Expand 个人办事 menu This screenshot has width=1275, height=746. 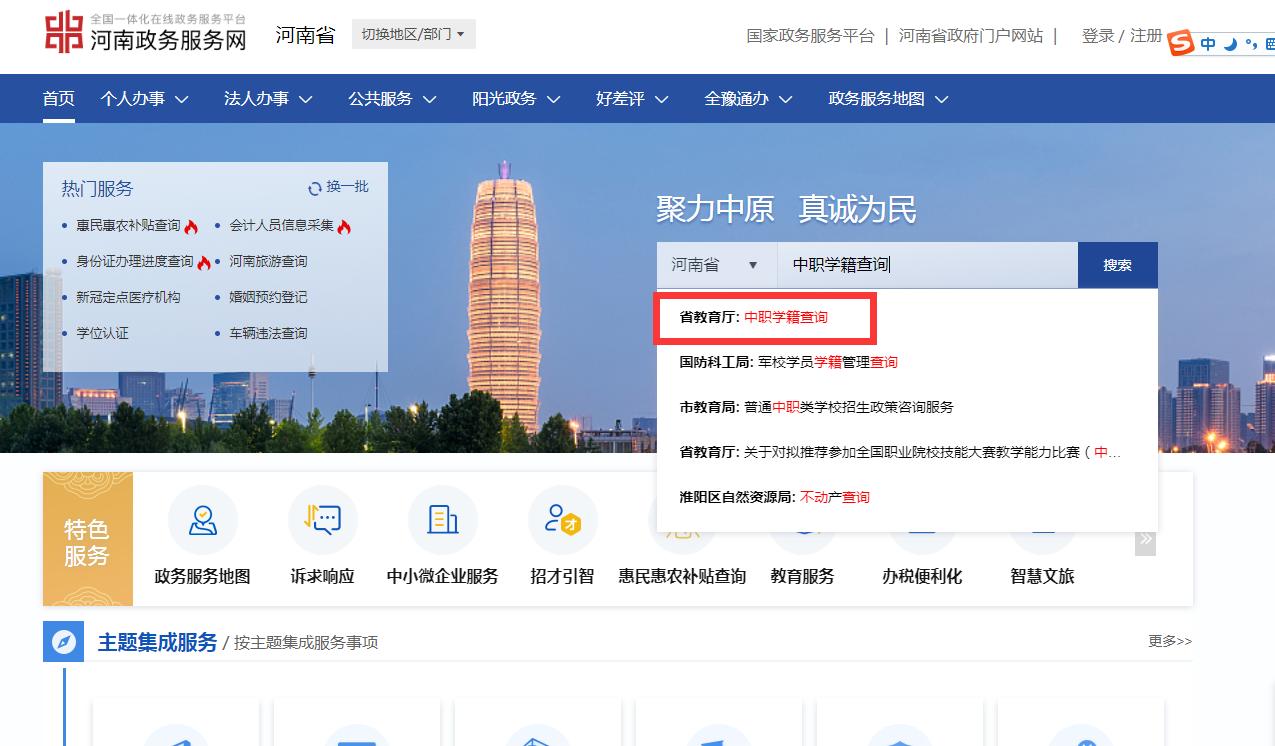145,99
